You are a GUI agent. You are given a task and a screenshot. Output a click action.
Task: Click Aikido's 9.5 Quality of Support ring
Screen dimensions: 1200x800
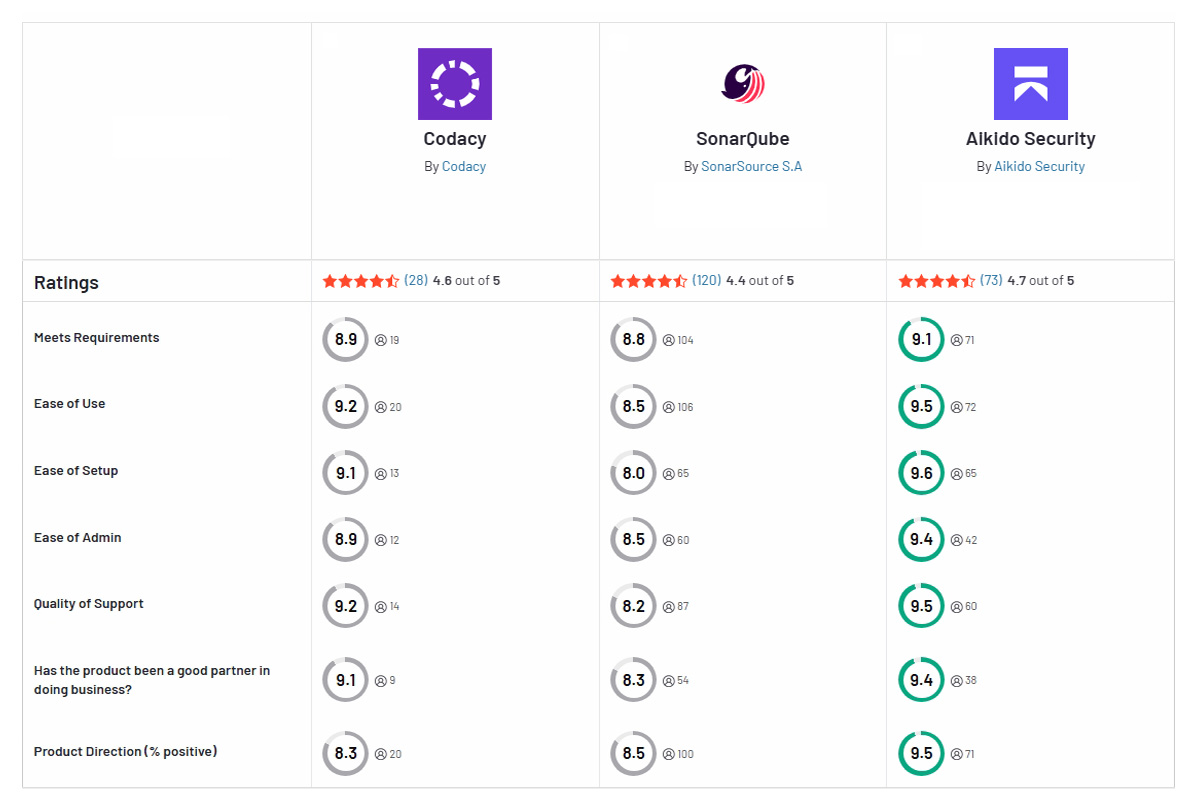tap(922, 606)
